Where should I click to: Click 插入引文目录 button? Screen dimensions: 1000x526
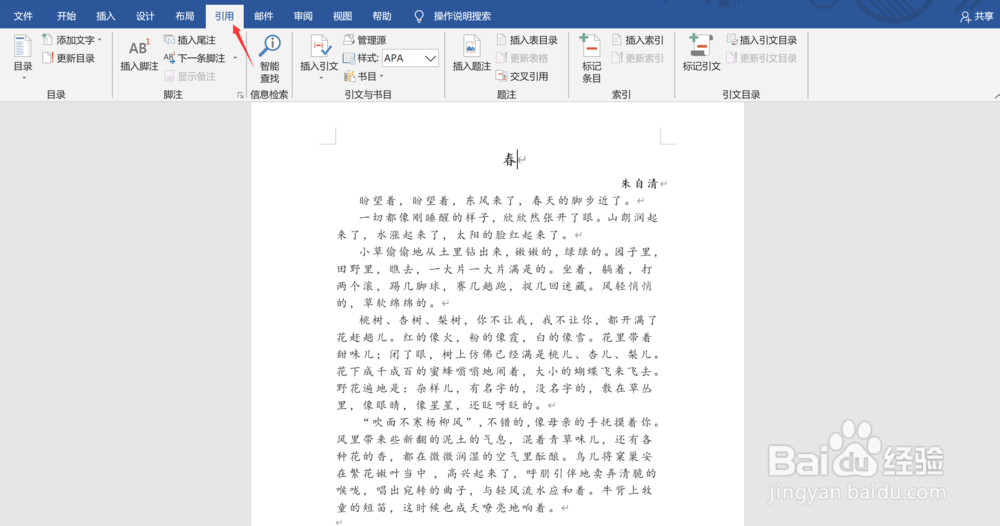click(x=761, y=40)
